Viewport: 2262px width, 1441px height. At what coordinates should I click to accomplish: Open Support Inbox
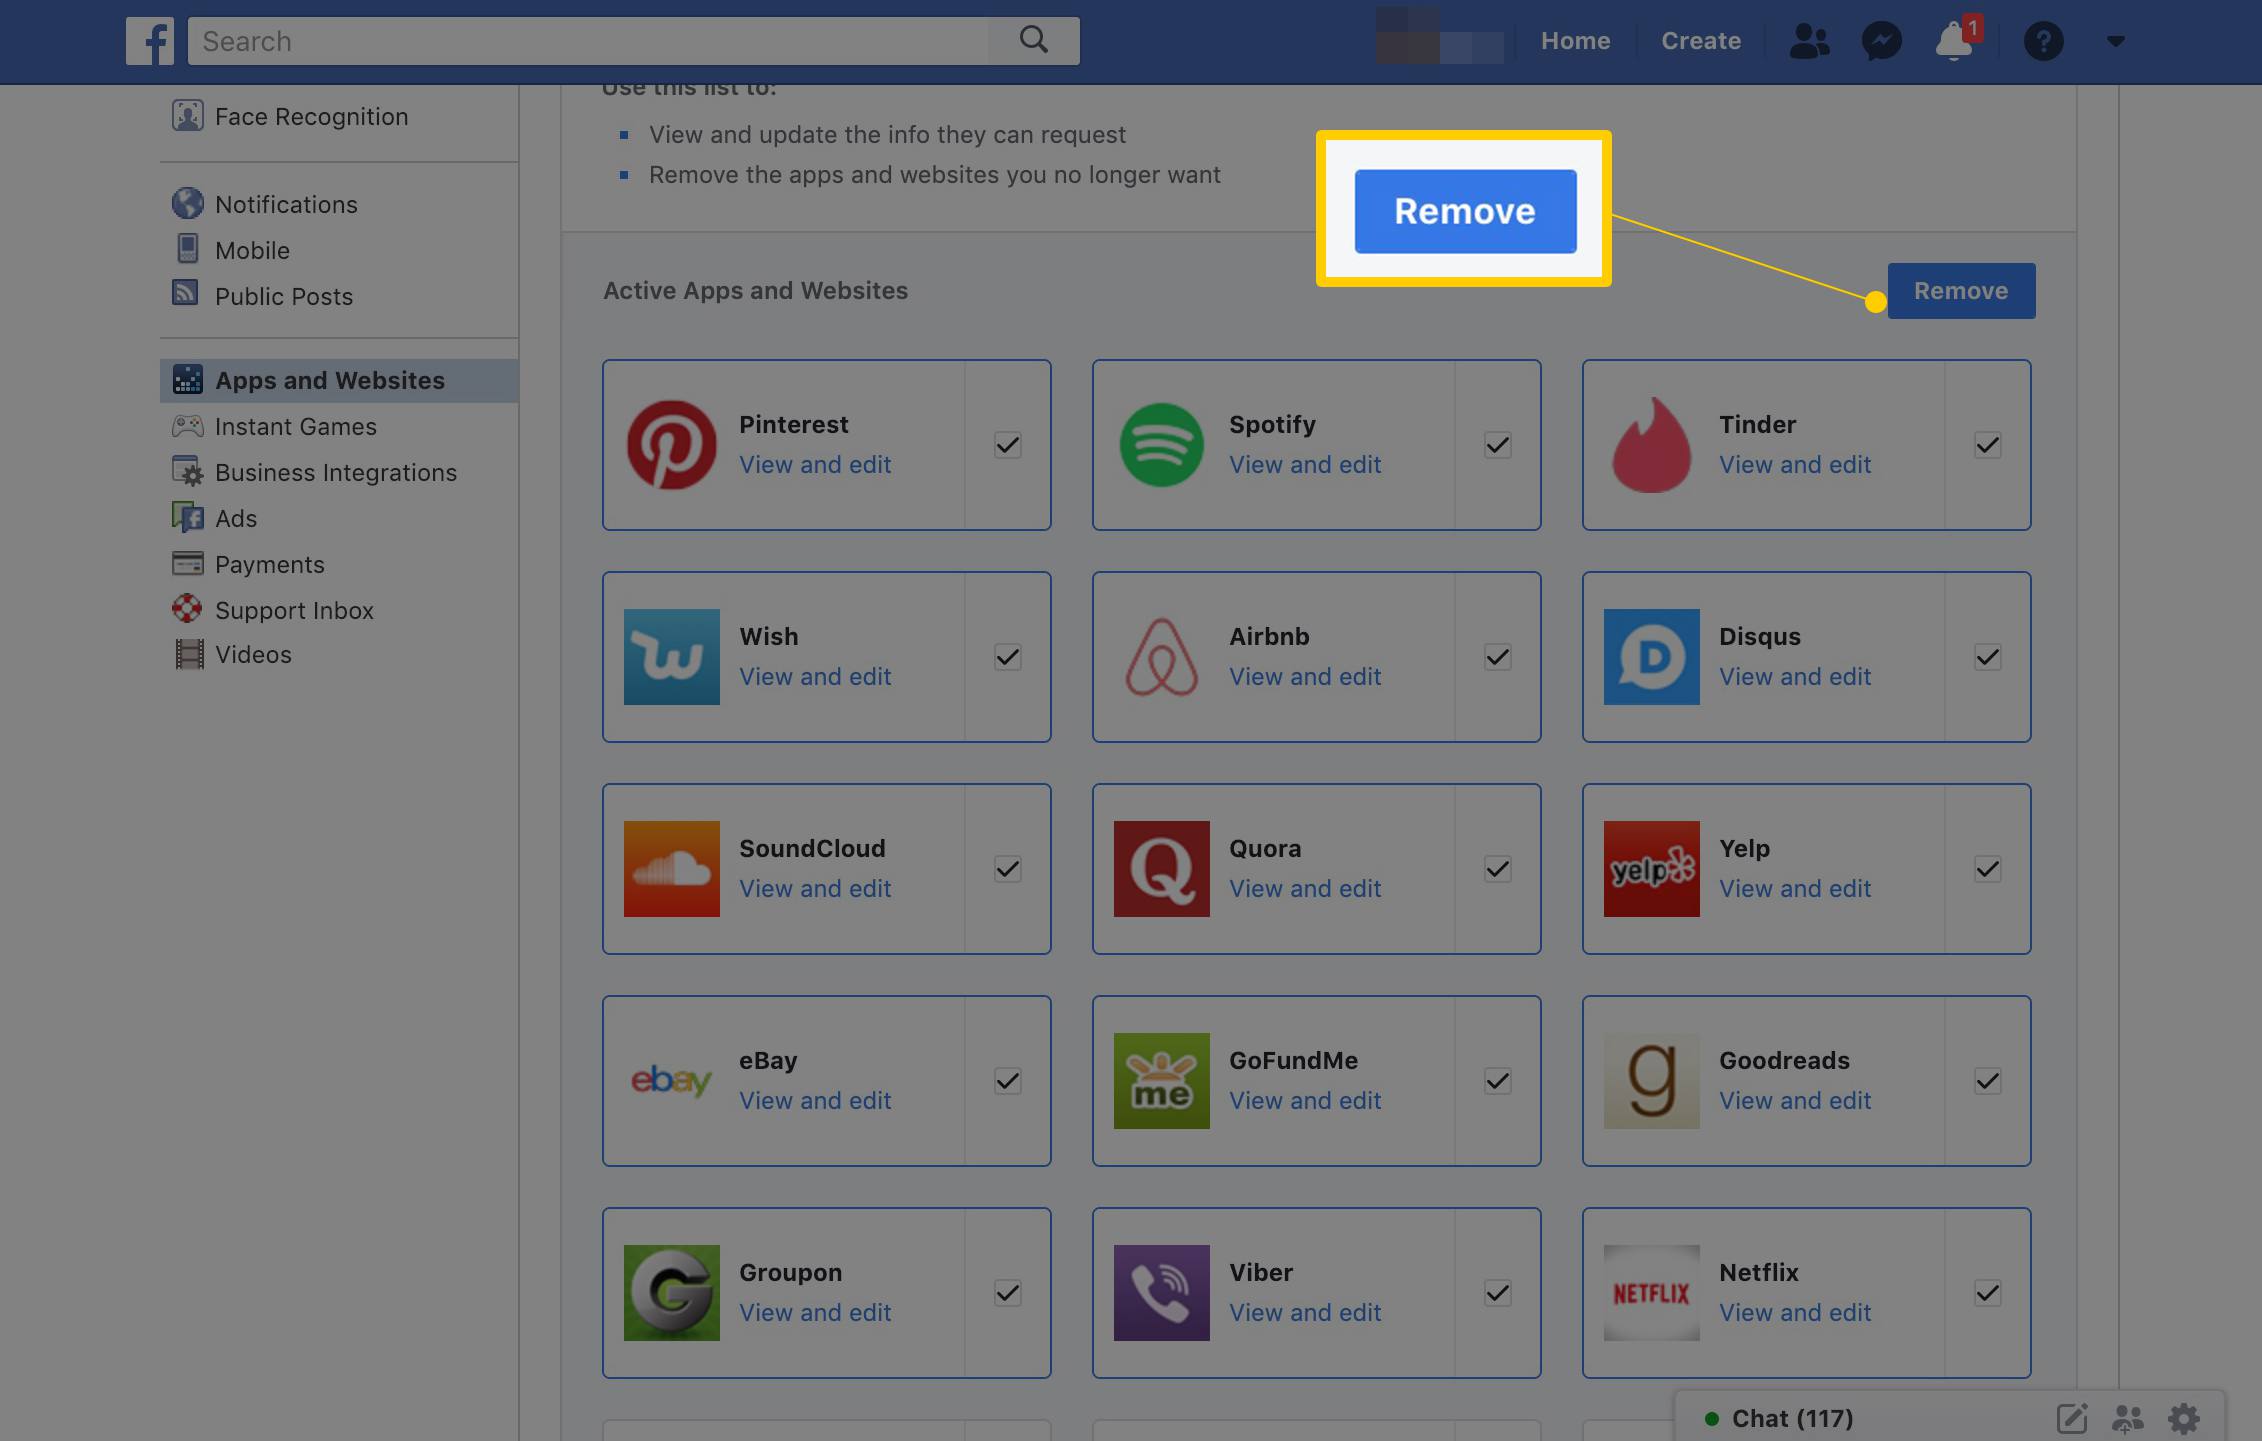coord(339,610)
